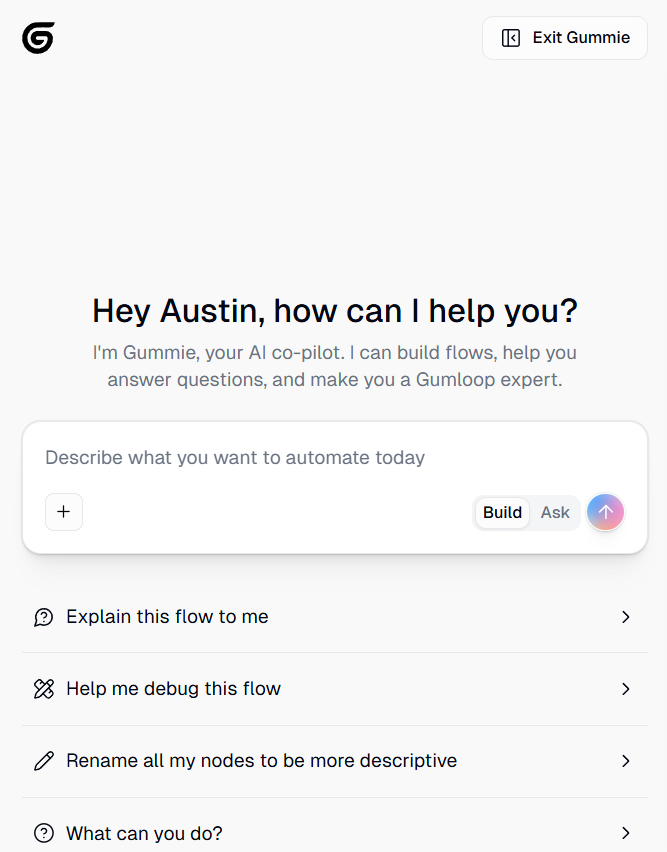Click the debug wrench icon beside Help me debug

coord(43,689)
